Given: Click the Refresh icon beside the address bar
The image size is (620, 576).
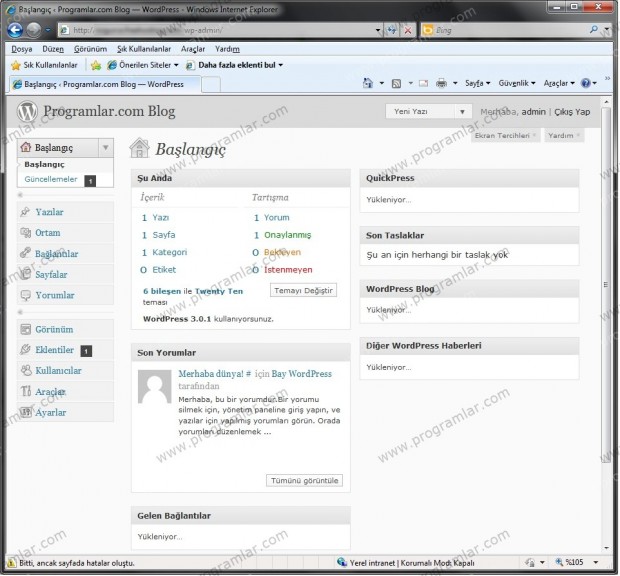Looking at the screenshot, I should [391, 30].
